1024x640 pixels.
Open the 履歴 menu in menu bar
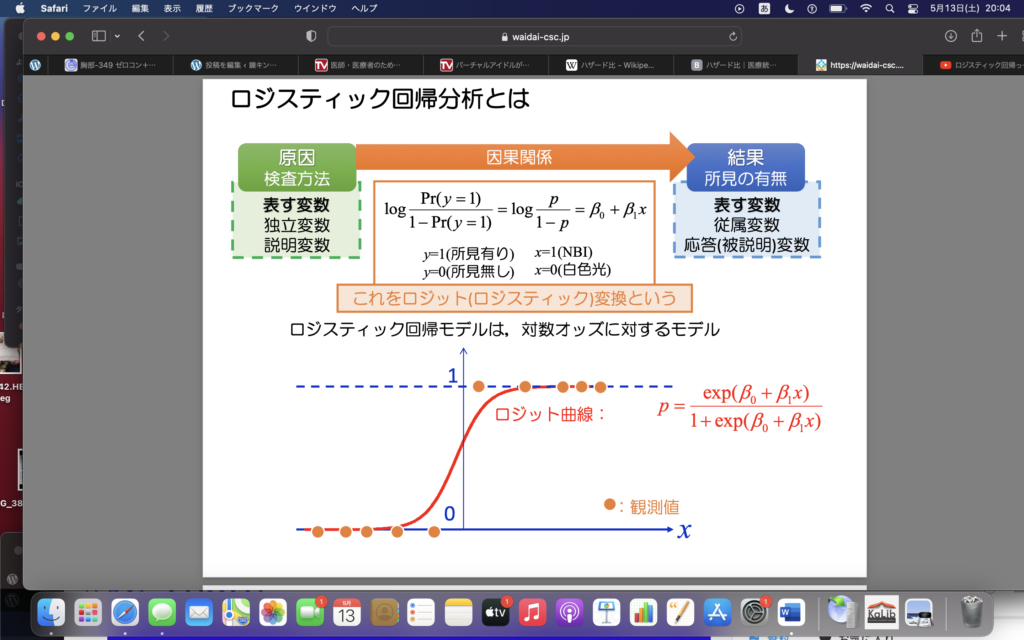pyautogui.click(x=207, y=8)
